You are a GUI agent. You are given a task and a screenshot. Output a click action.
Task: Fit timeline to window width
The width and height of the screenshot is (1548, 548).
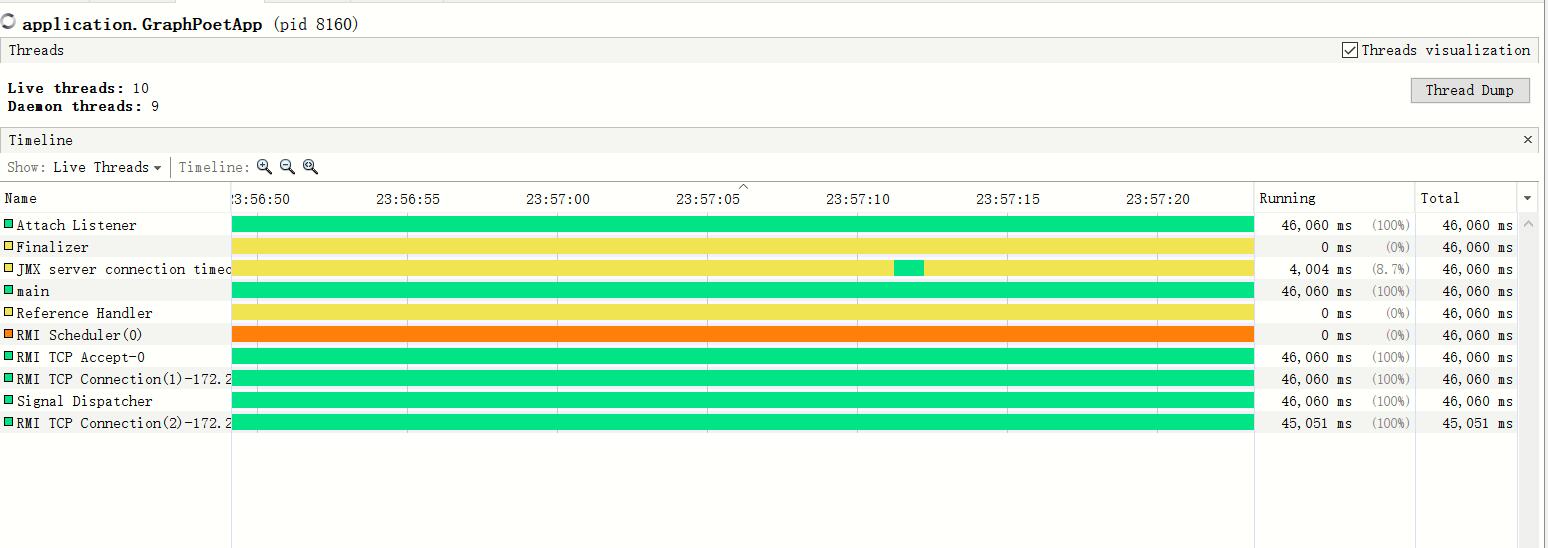(310, 167)
